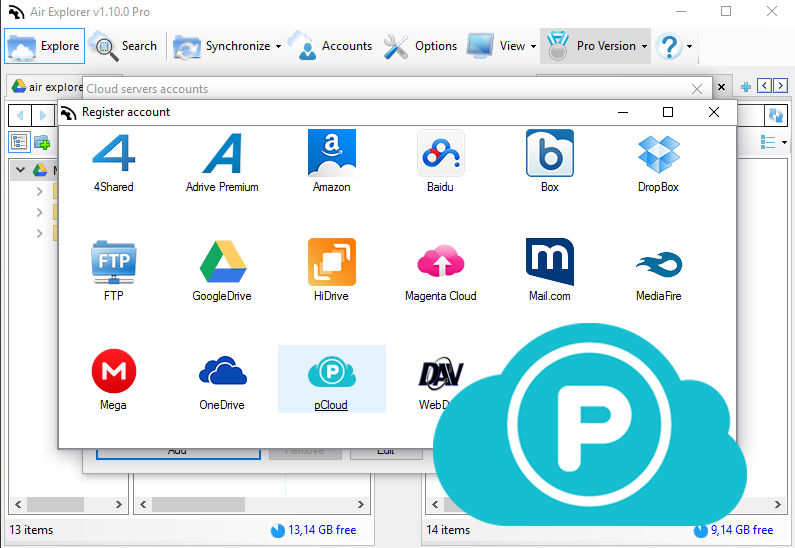
Task: Expand the View dropdown arrow
Action: click(x=533, y=46)
